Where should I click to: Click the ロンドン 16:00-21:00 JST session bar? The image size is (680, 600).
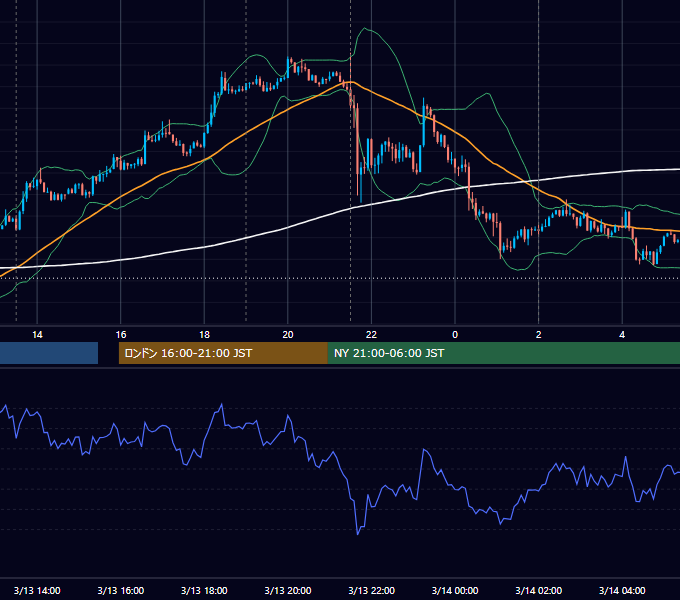223,353
